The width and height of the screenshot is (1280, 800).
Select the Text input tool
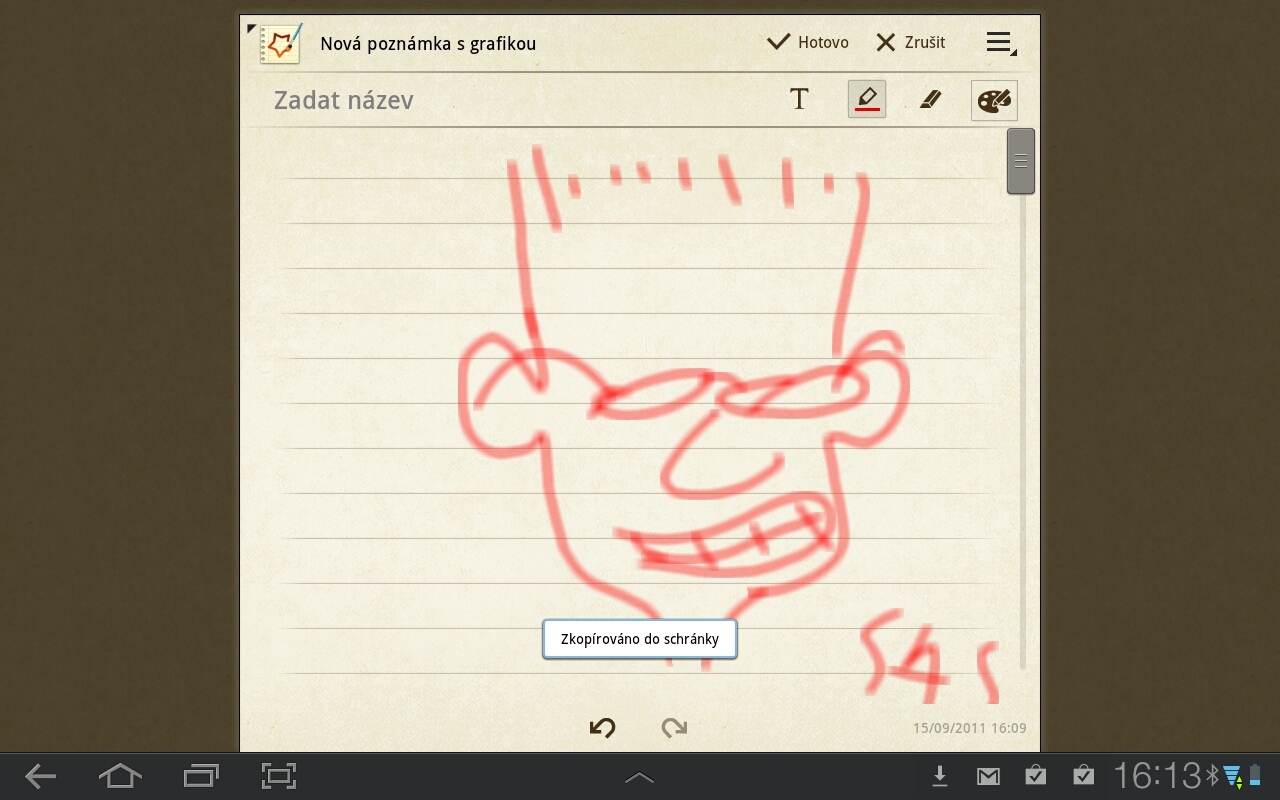[x=799, y=98]
